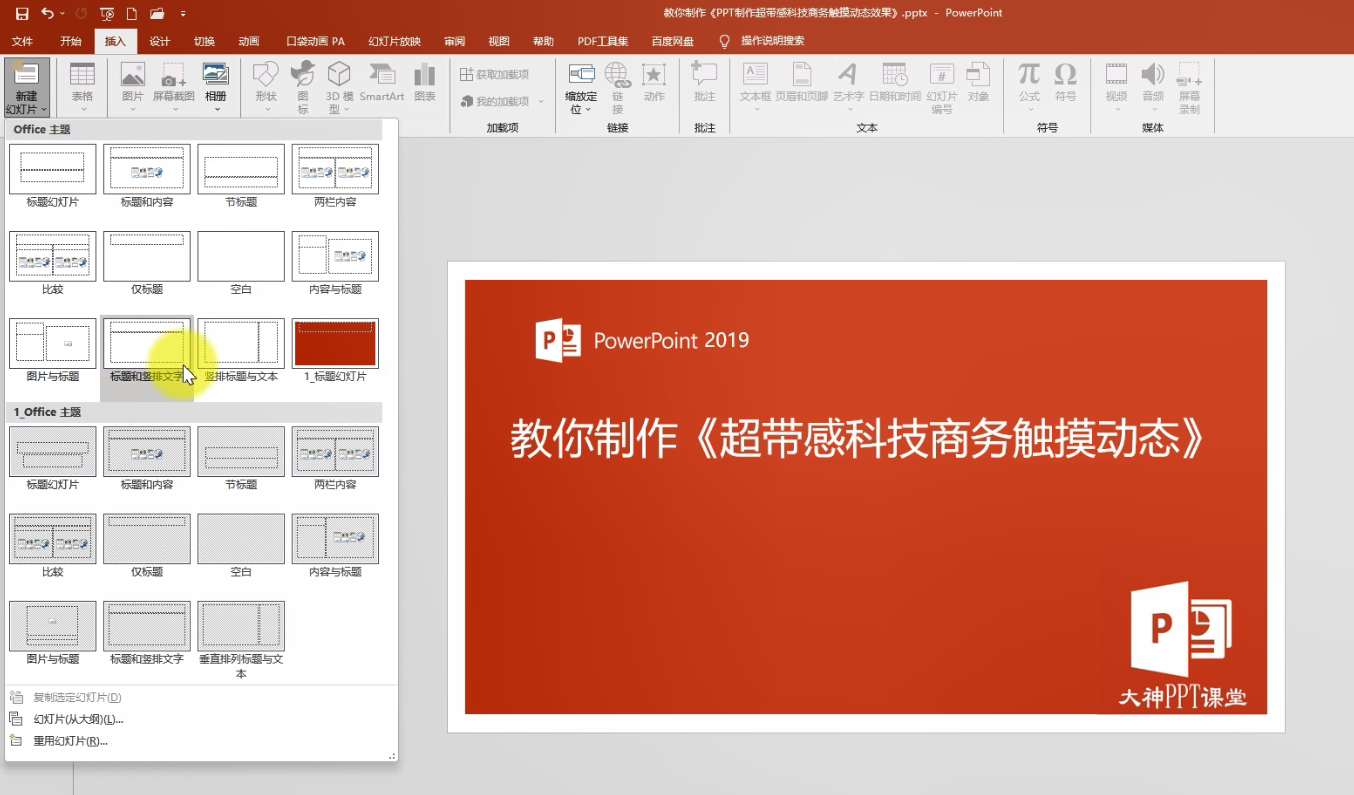This screenshot has width=1354, height=795.
Task: Select Office theme 空白 layout
Action: [x=241, y=264]
